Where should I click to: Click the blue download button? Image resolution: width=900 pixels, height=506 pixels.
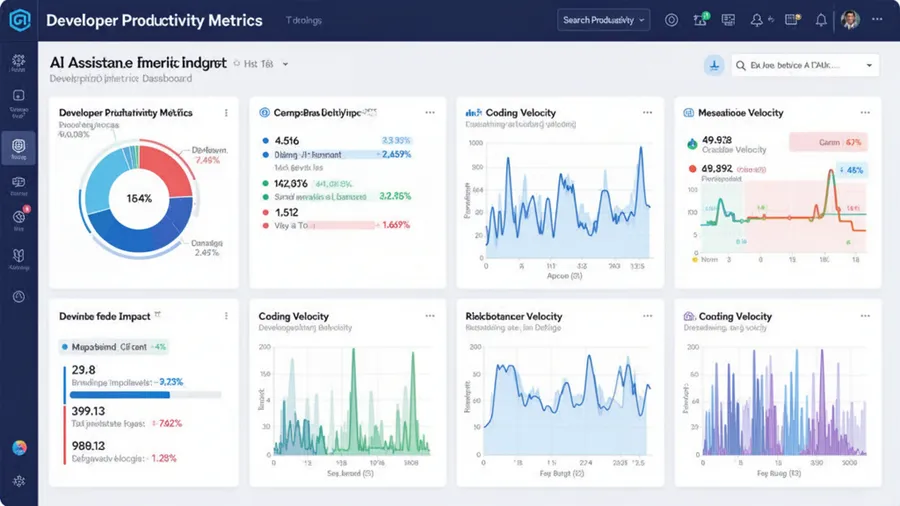(x=714, y=65)
